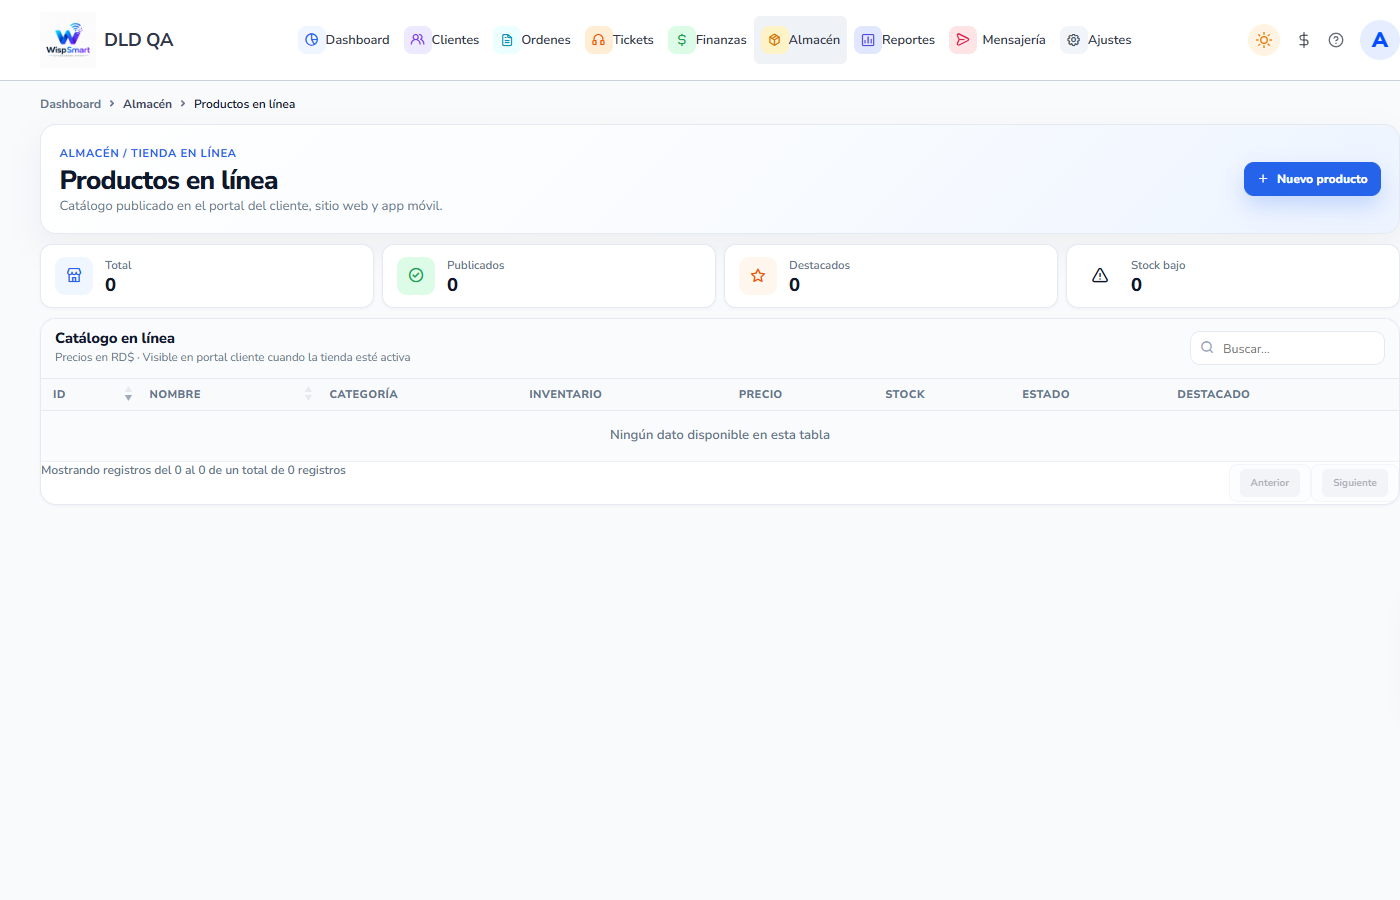Click the Total store icon
The image size is (1400, 900).
(x=74, y=276)
